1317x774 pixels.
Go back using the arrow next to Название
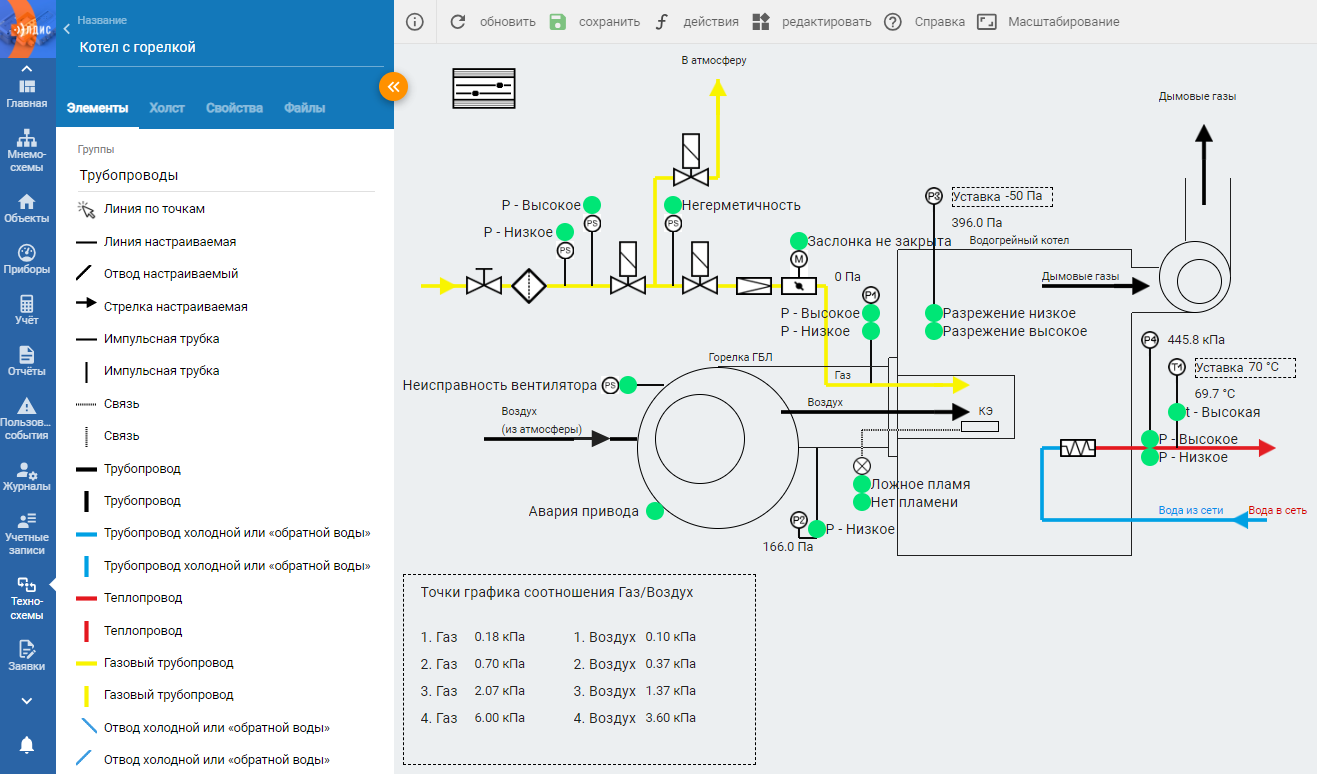(66, 30)
